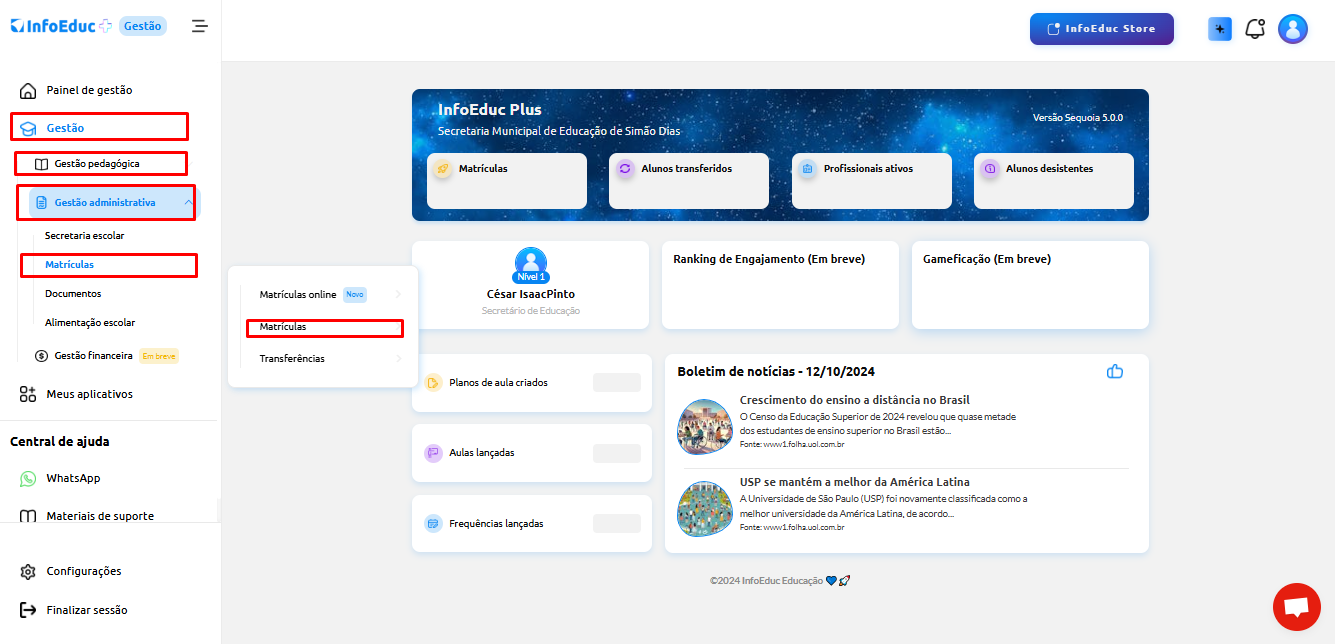Click the Configurações gear icon
1335x644 pixels.
pos(28,572)
